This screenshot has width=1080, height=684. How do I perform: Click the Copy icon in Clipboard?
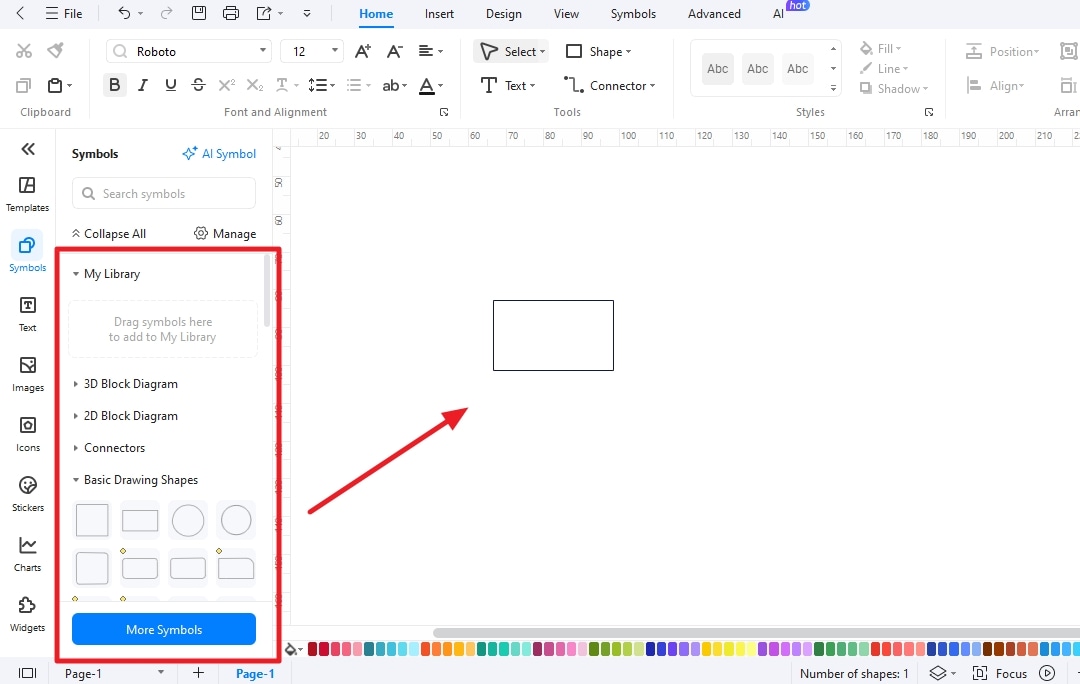(23, 85)
